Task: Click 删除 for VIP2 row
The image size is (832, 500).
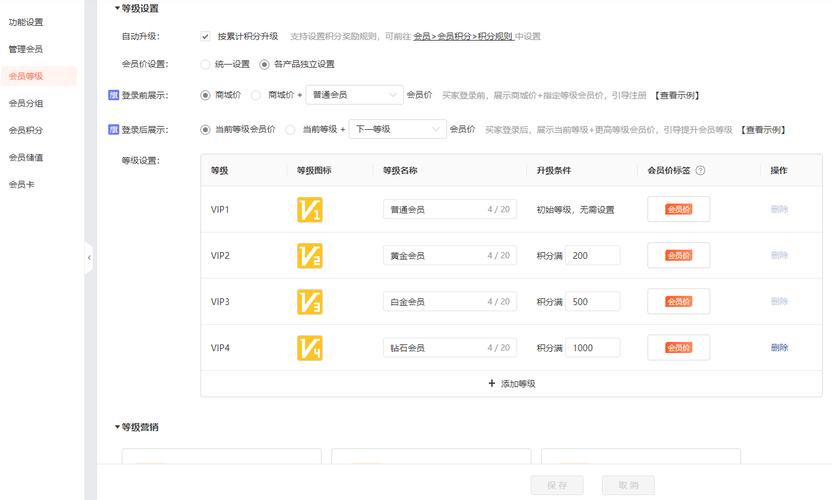Action: (779, 255)
